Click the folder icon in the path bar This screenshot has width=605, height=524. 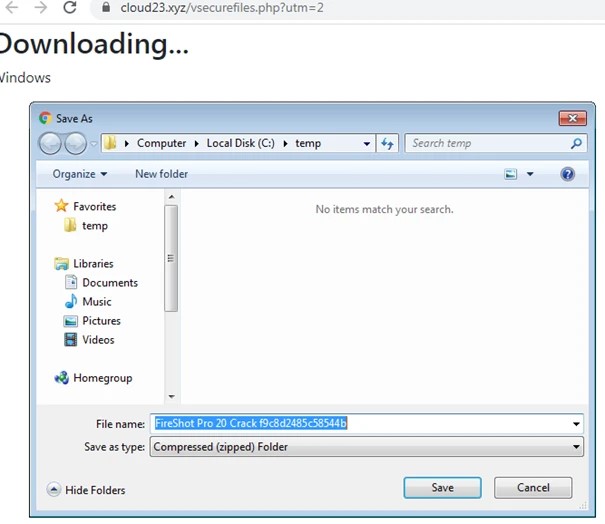click(110, 143)
